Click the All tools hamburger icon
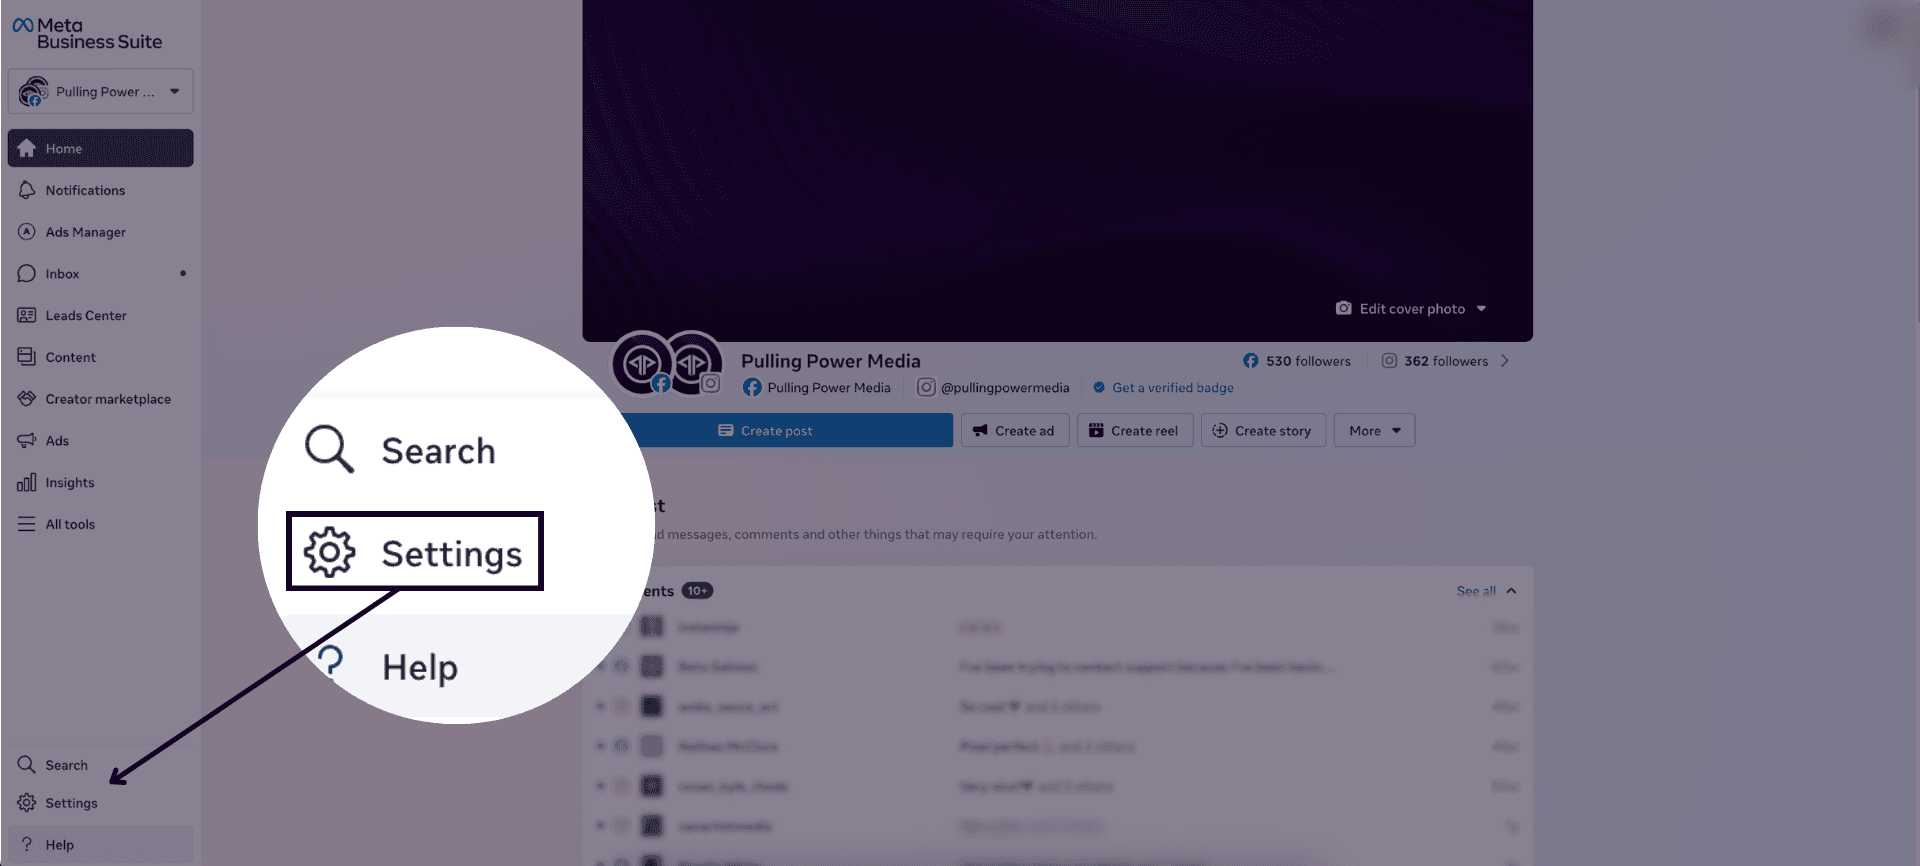 pos(26,524)
